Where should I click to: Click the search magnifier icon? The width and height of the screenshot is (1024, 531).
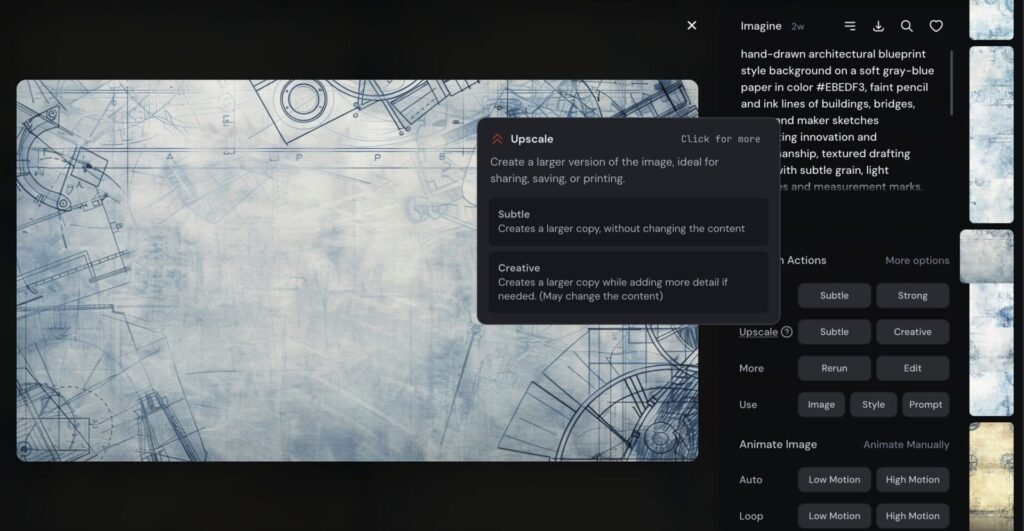click(x=906, y=25)
